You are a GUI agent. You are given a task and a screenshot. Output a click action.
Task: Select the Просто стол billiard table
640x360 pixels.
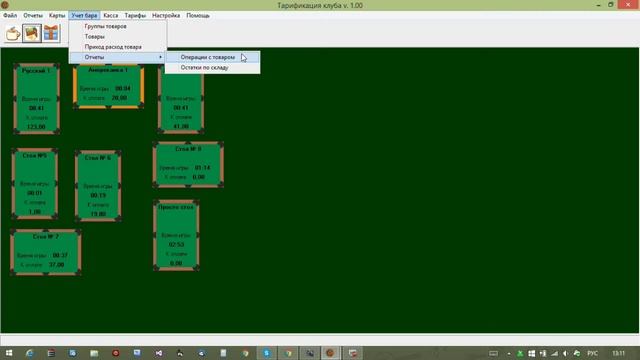[x=176, y=235]
